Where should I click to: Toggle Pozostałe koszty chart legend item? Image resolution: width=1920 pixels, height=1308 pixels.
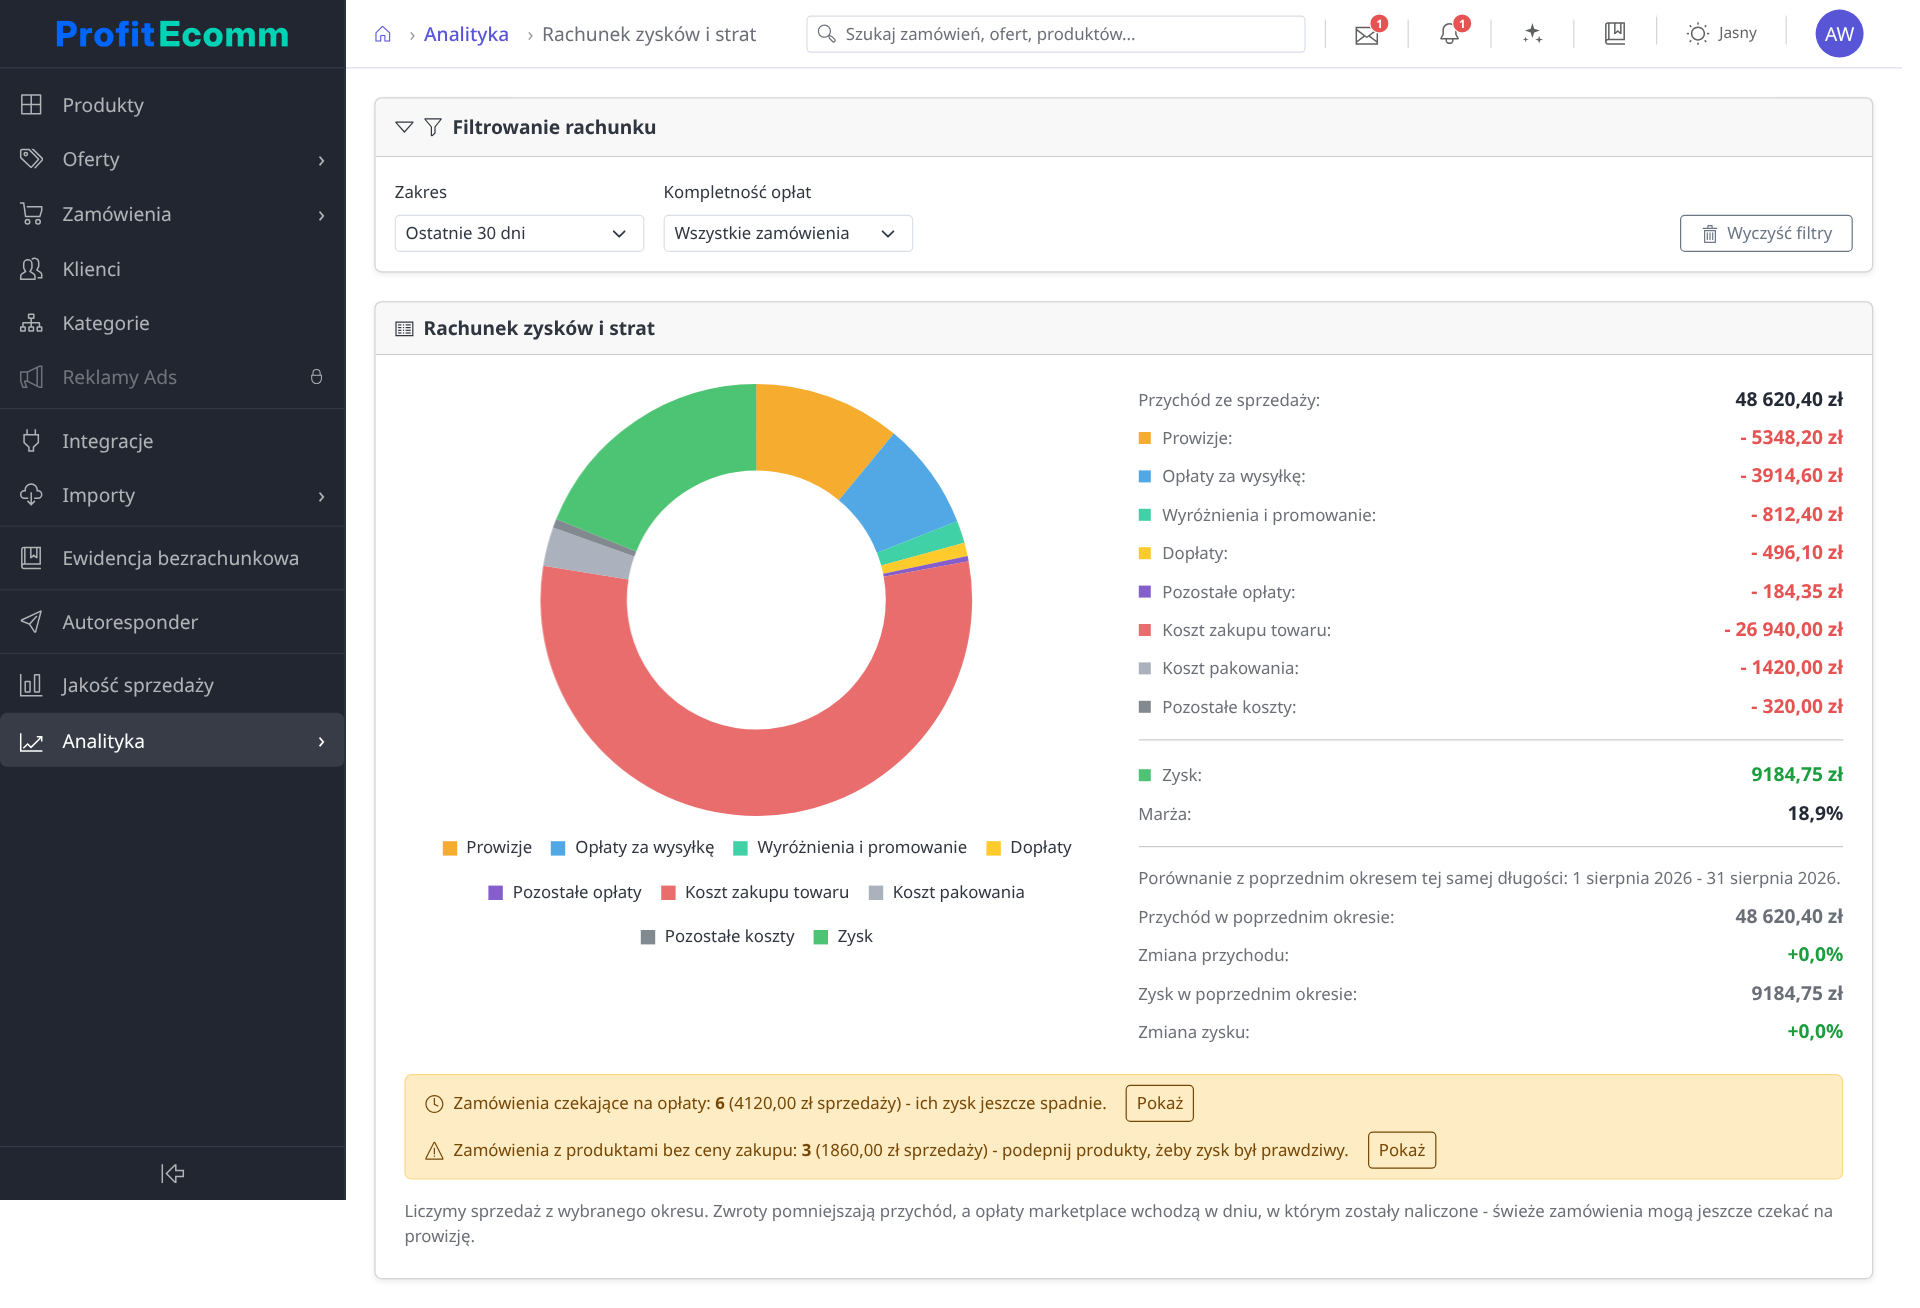pyautogui.click(x=717, y=937)
